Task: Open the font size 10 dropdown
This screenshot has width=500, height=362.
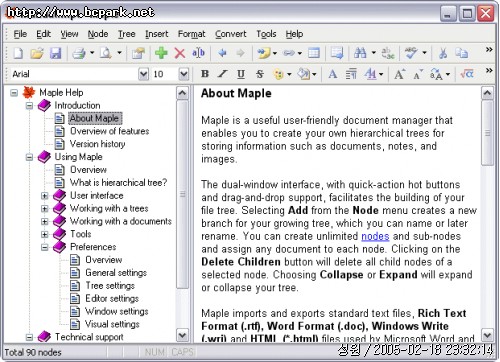Action: (x=184, y=74)
